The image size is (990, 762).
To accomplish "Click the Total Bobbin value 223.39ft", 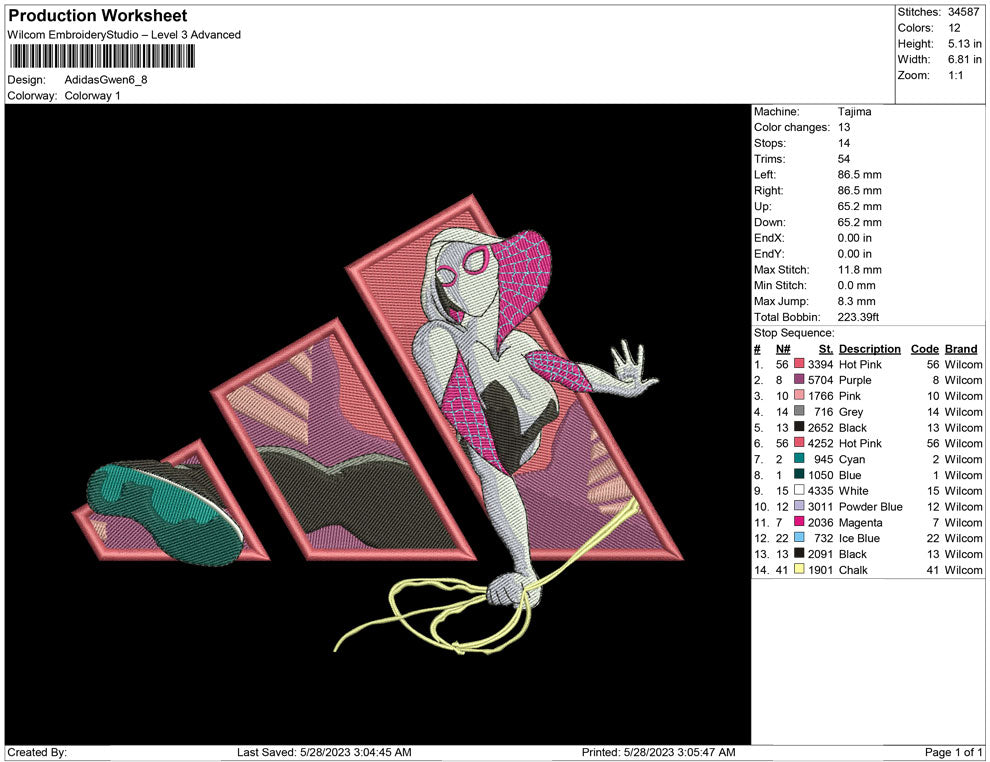I will (859, 317).
